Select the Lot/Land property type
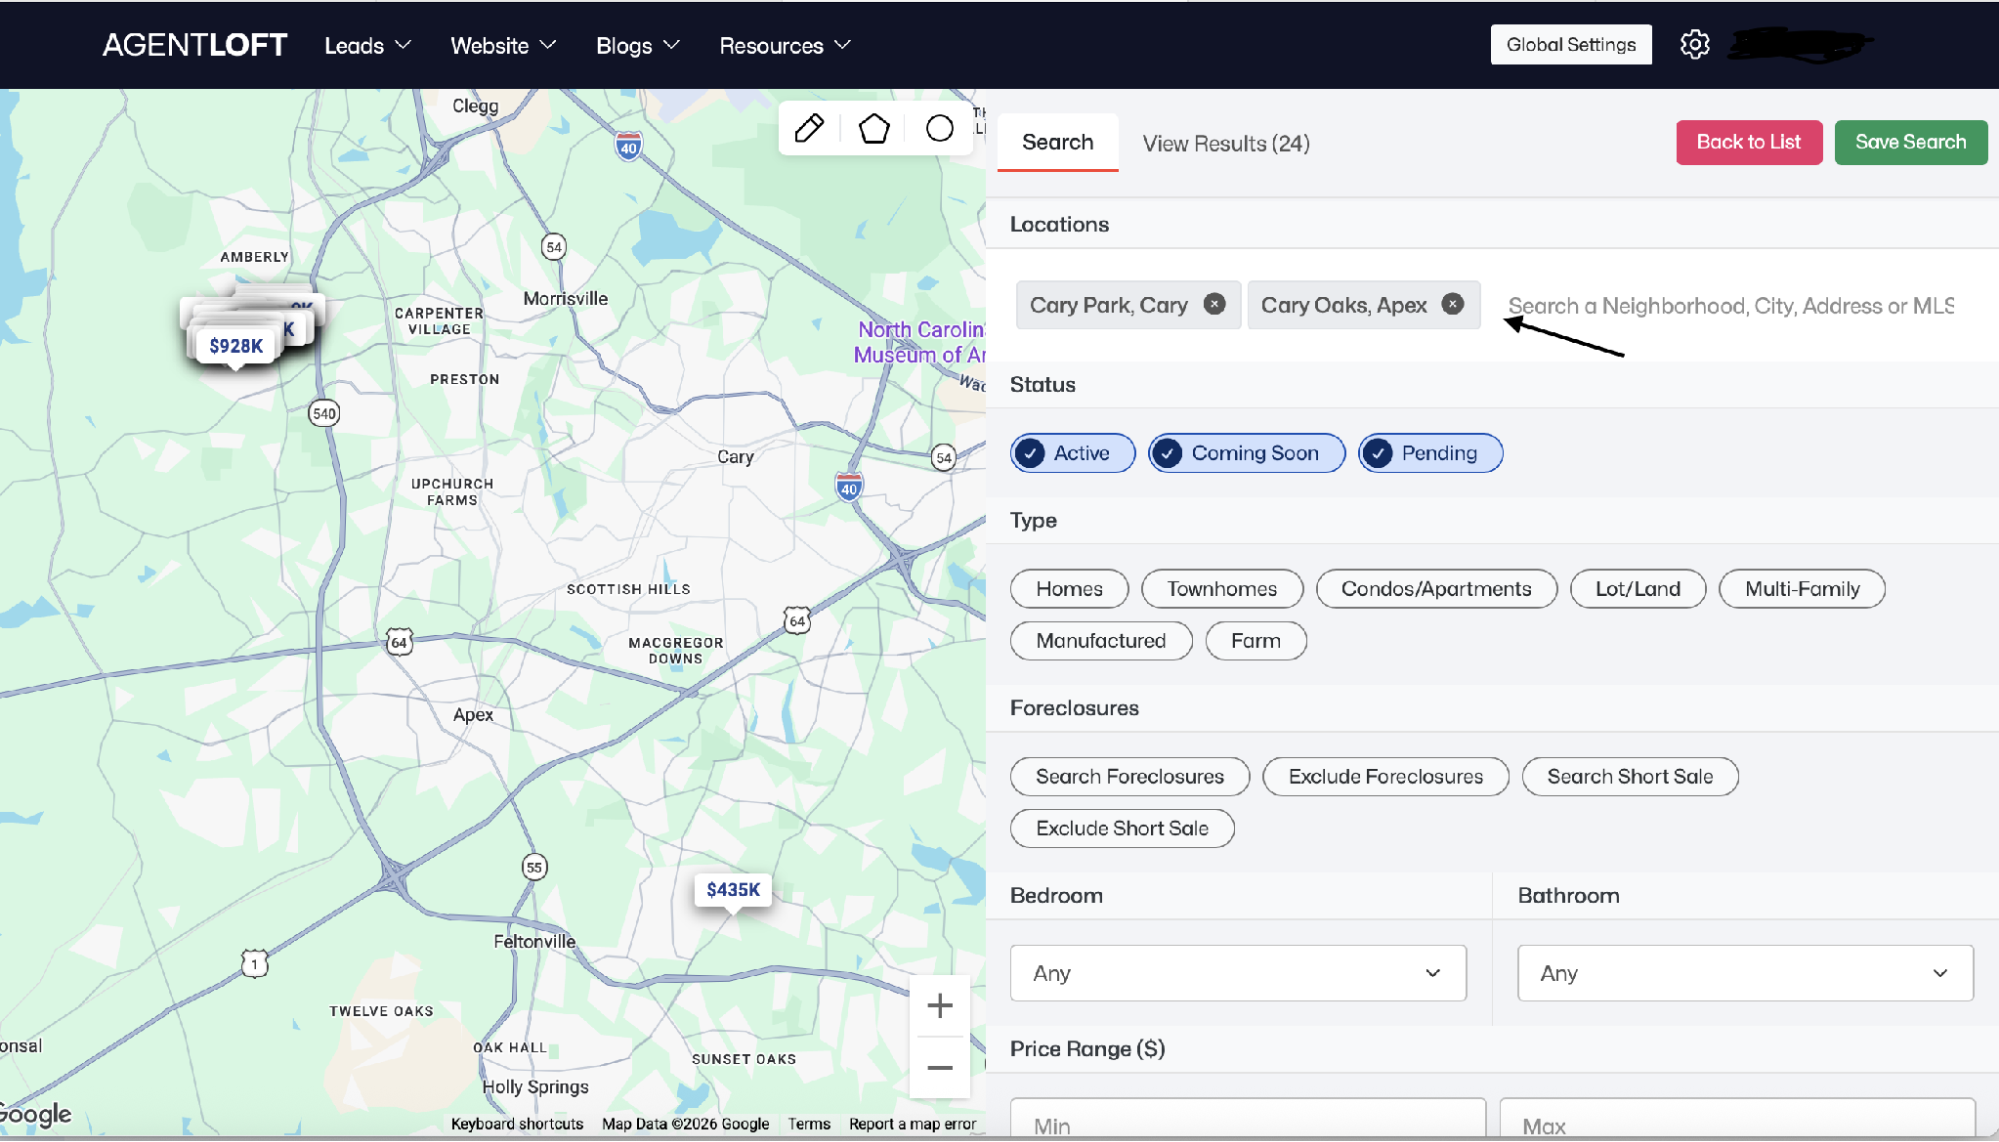The image size is (1999, 1142). point(1638,589)
